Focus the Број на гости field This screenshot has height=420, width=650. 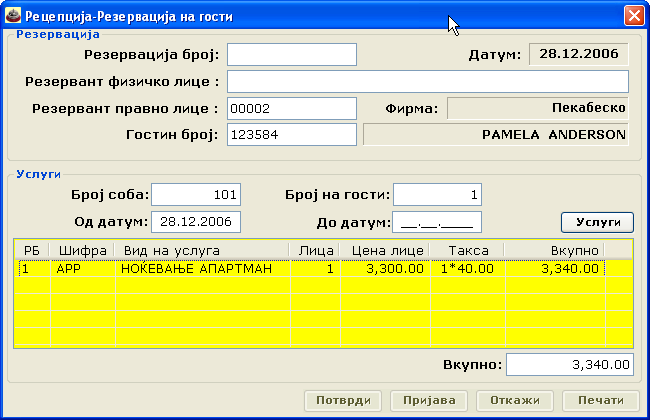[438, 194]
